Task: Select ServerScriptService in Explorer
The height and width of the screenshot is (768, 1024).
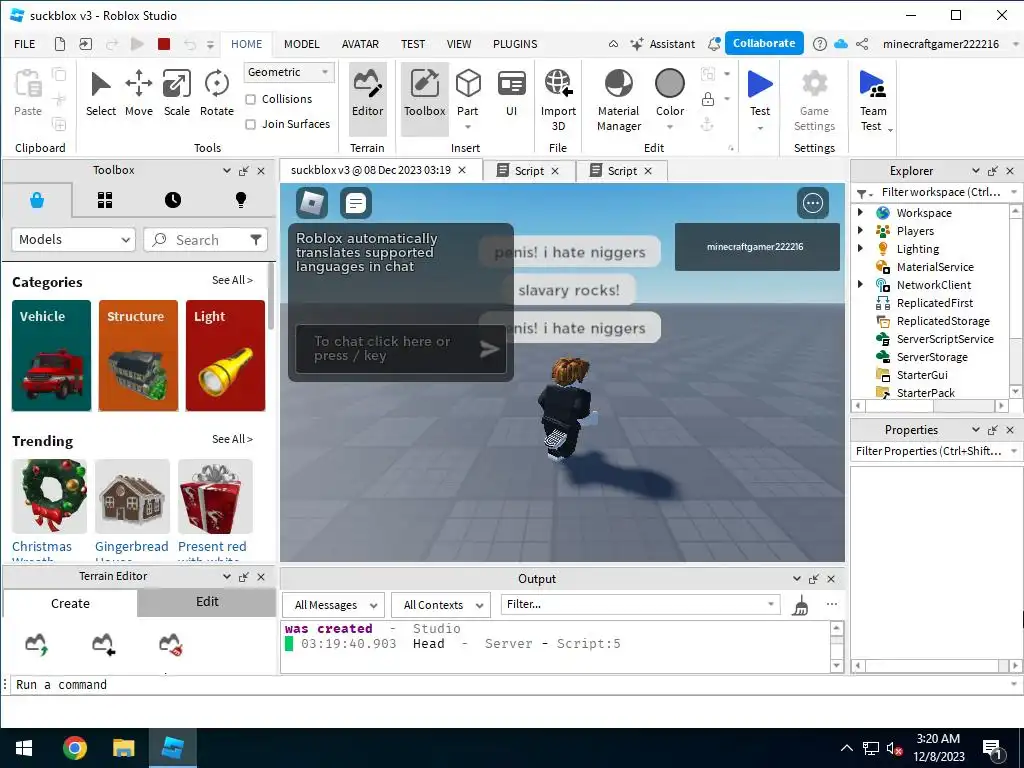Action: click(x=944, y=339)
